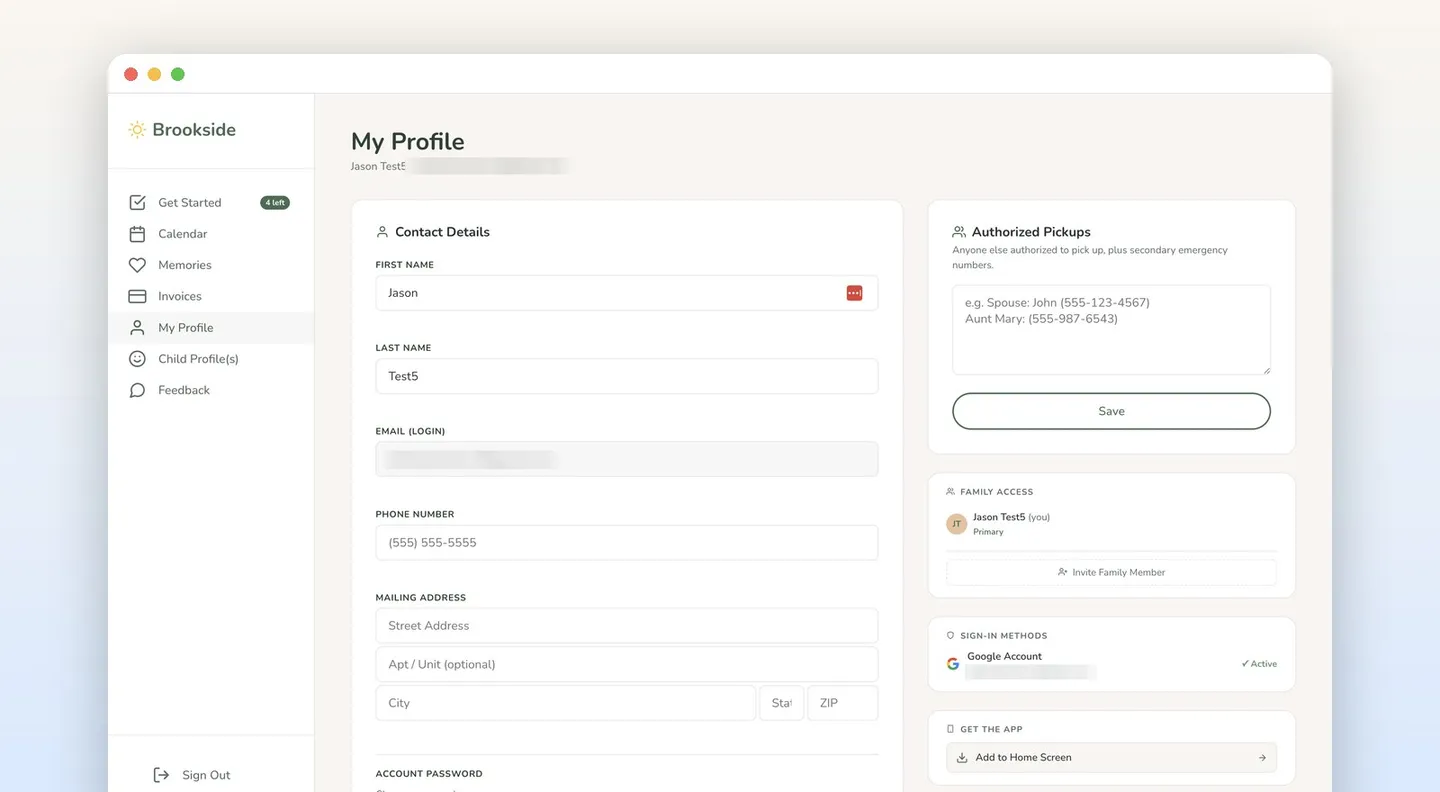Click the yellow macOS window button

tap(154, 74)
